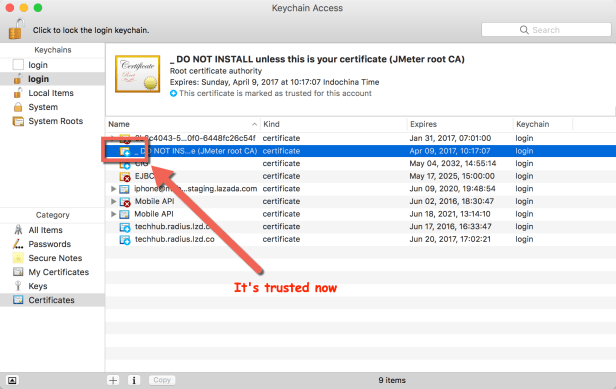The width and height of the screenshot is (616, 389).
Task: Click the Certificates category icon
Action: point(18,300)
